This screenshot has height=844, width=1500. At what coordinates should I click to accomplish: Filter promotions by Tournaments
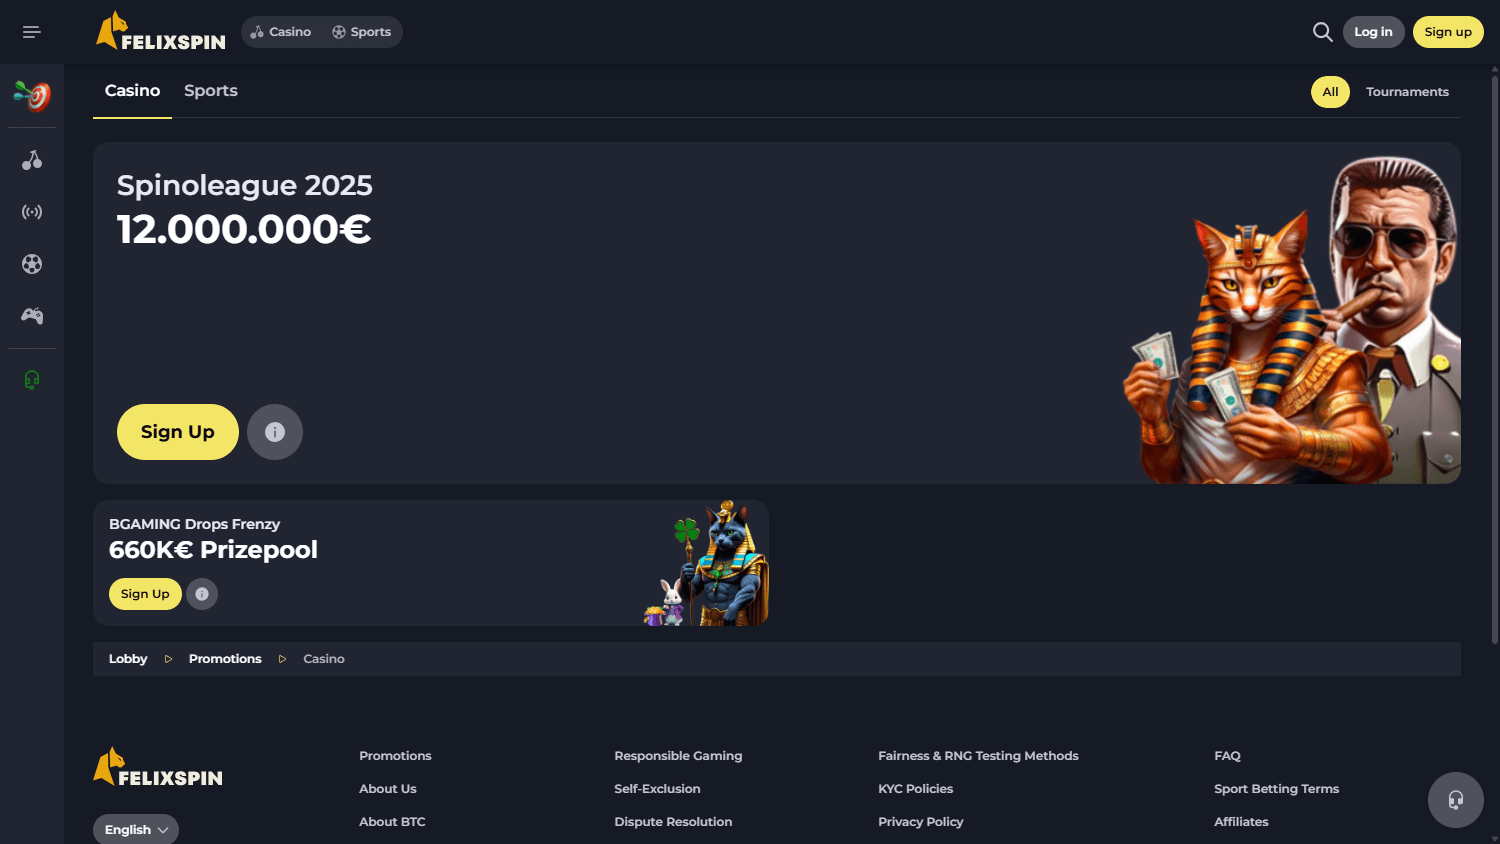(x=1407, y=92)
